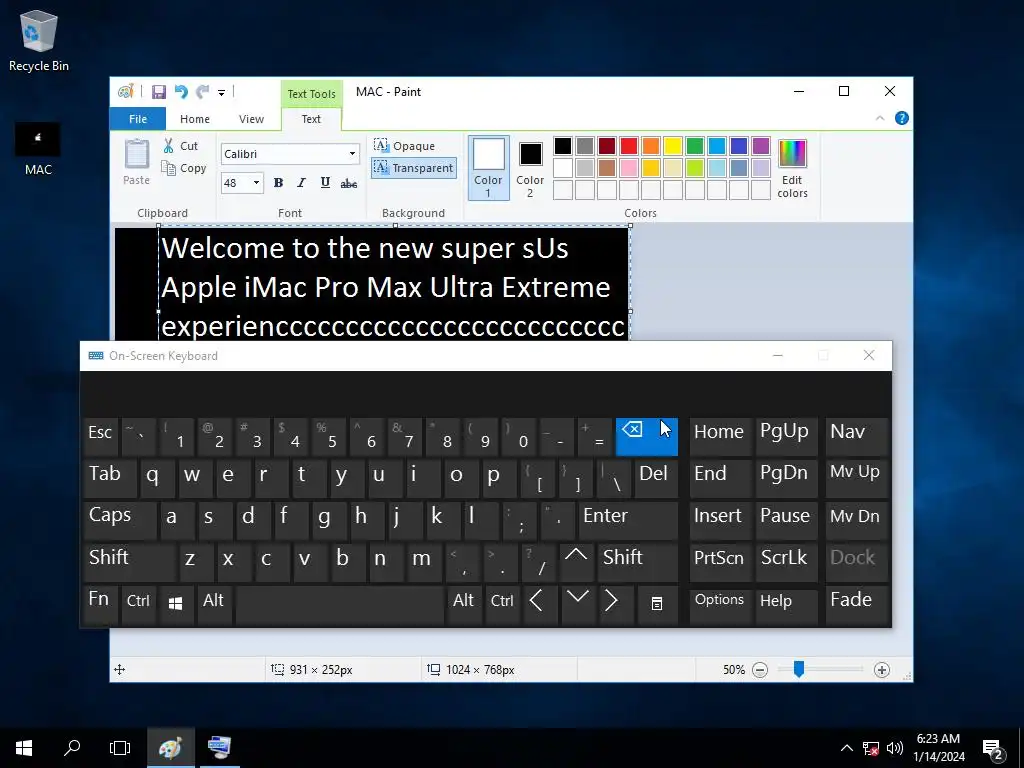Click the Paint zoom slider handle
Image resolution: width=1024 pixels, height=768 pixels.
coord(799,669)
